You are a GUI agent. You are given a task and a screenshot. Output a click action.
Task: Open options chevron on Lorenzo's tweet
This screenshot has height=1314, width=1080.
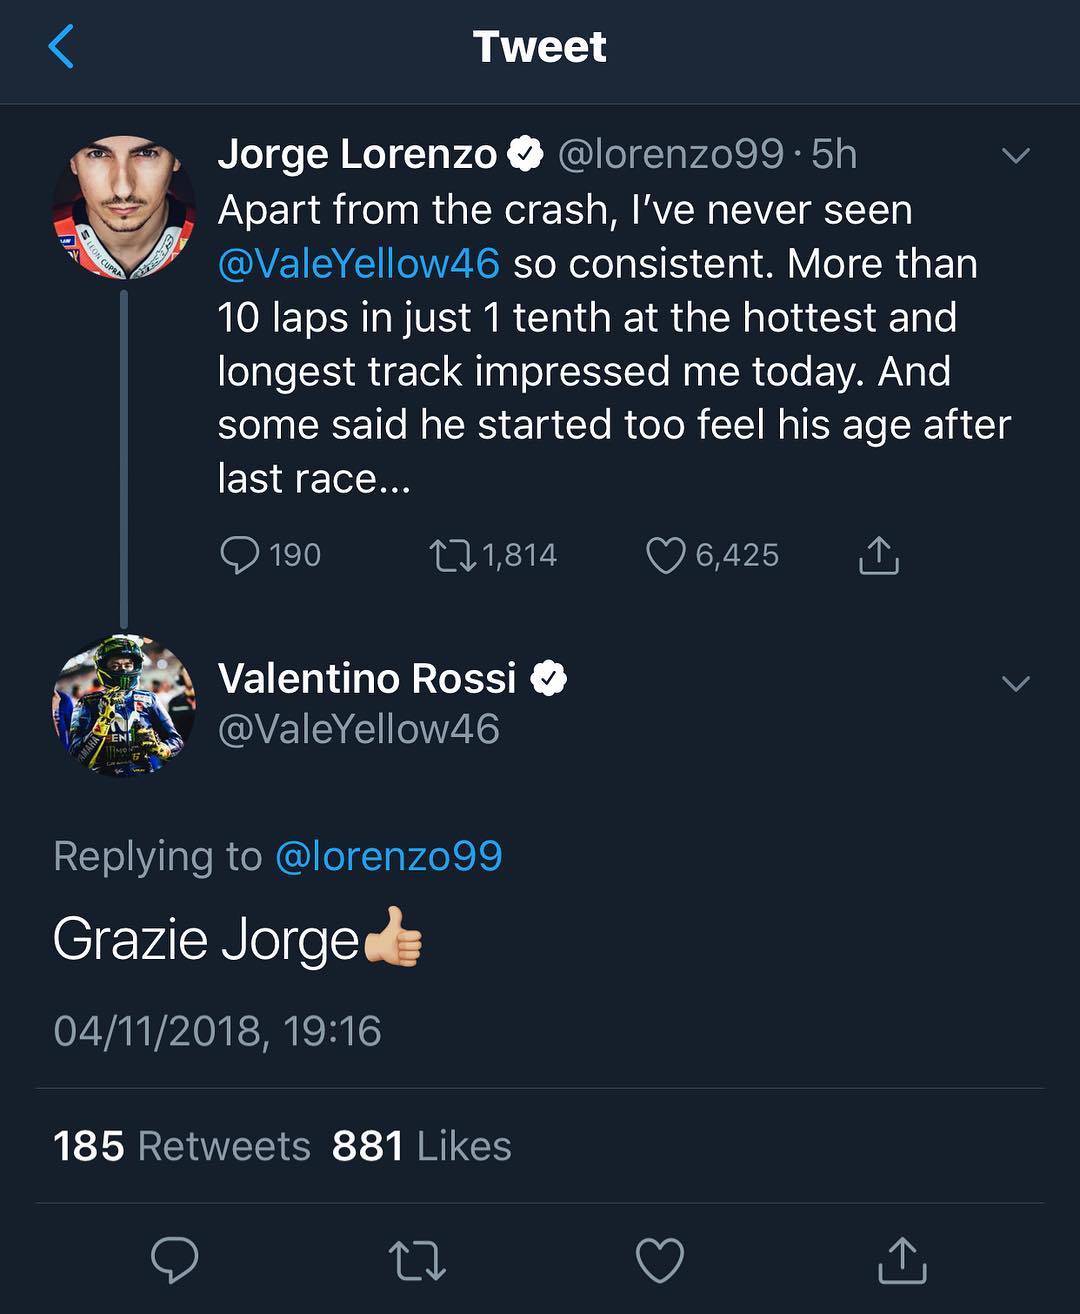(x=1016, y=156)
